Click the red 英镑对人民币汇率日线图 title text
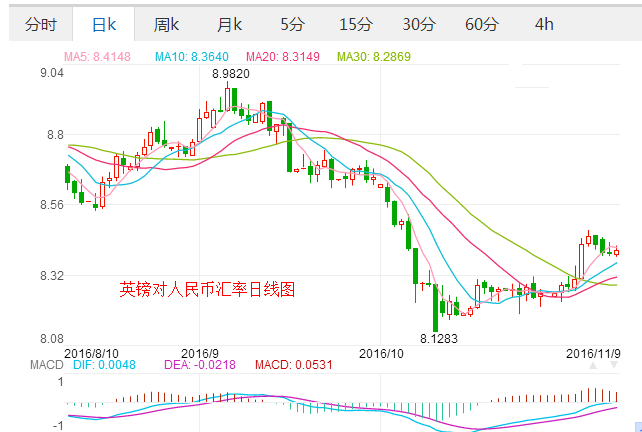This screenshot has height=432, width=642. pyautogui.click(x=208, y=290)
